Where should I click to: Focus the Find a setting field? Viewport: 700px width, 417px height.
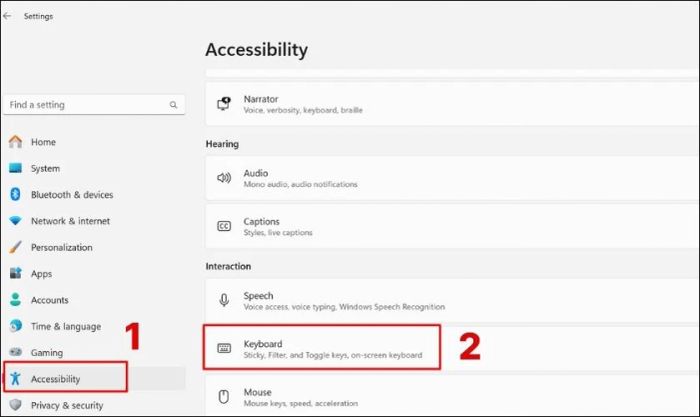[x=94, y=105]
